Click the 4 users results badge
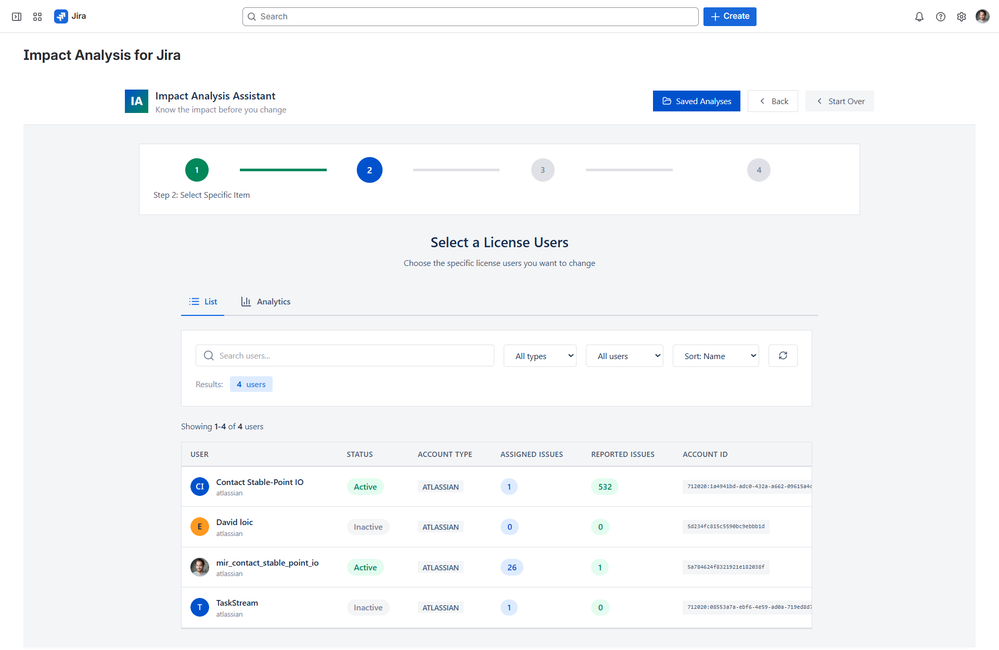The width and height of the screenshot is (999, 650). pyautogui.click(x=251, y=384)
